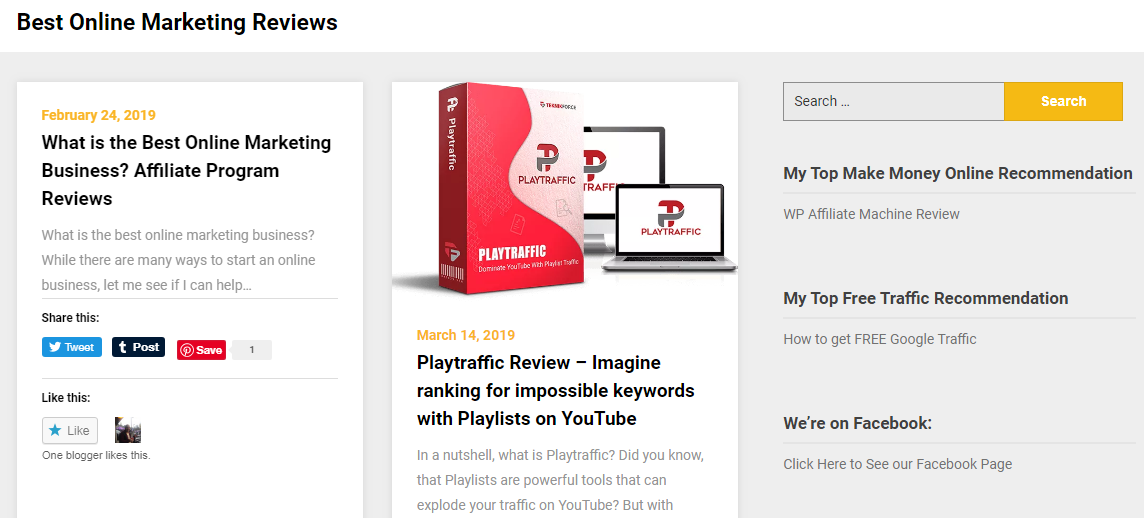Open the blogger avatar who liked this
This screenshot has height=518, width=1144.
pyautogui.click(x=128, y=430)
